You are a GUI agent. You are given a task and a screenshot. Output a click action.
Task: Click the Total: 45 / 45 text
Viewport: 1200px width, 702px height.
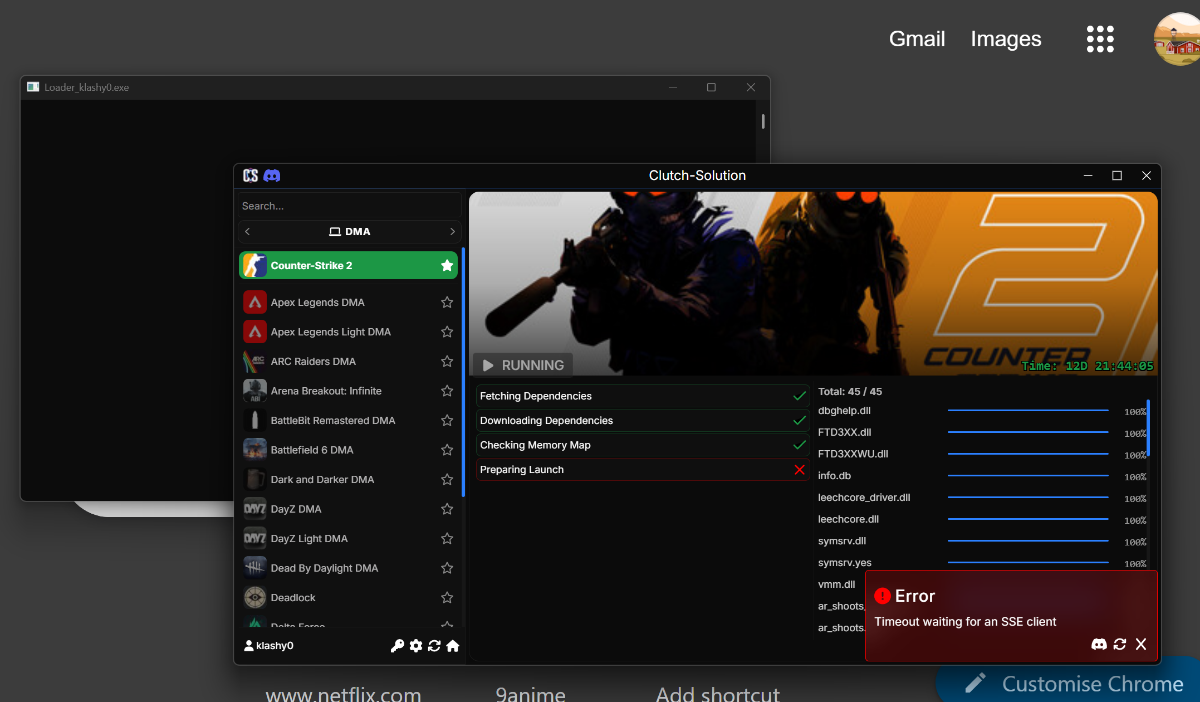(850, 392)
